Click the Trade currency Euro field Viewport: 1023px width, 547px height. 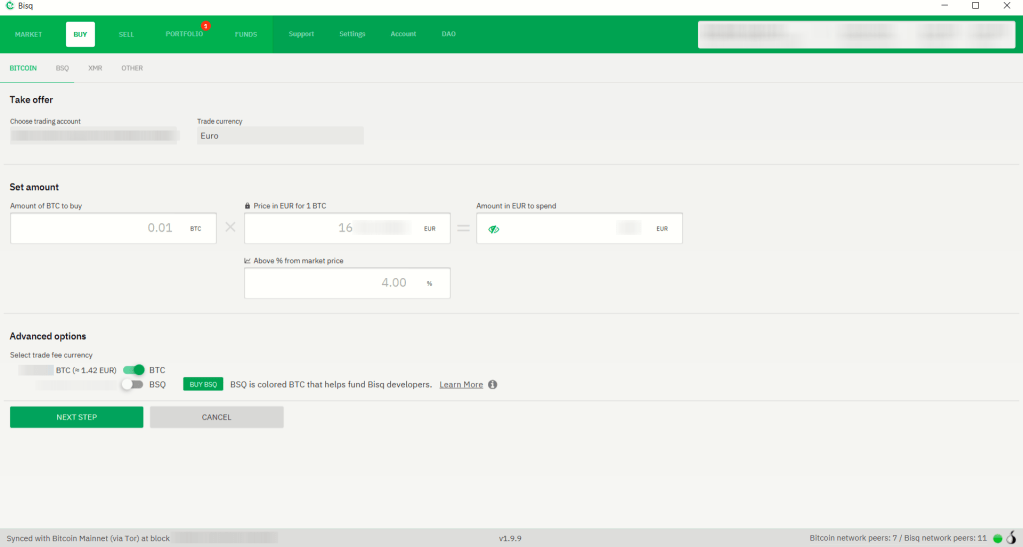click(280, 136)
